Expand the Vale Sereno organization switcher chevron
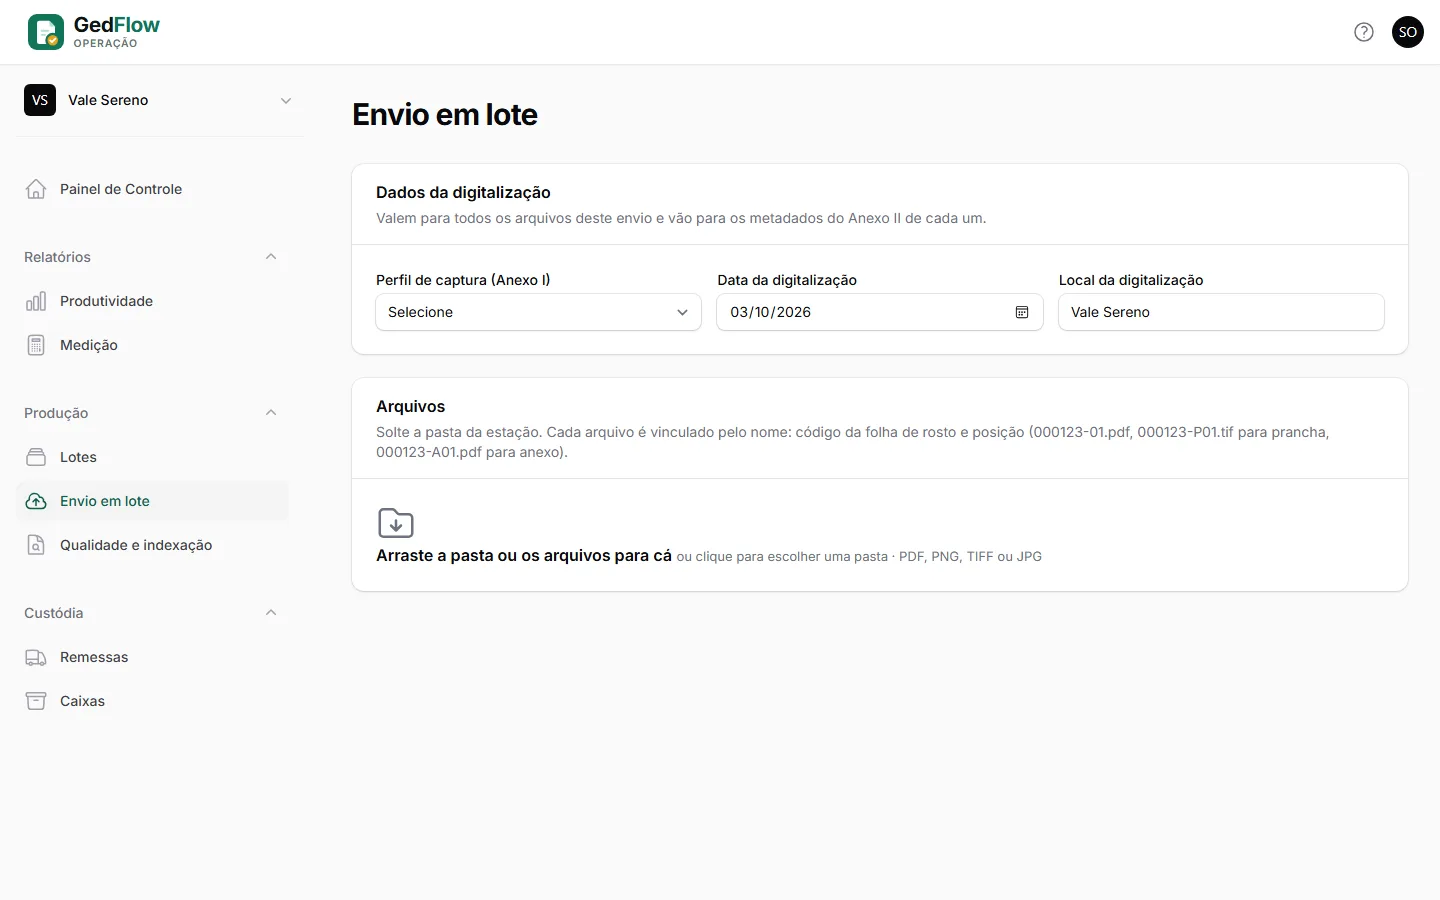The image size is (1440, 900). tap(286, 100)
